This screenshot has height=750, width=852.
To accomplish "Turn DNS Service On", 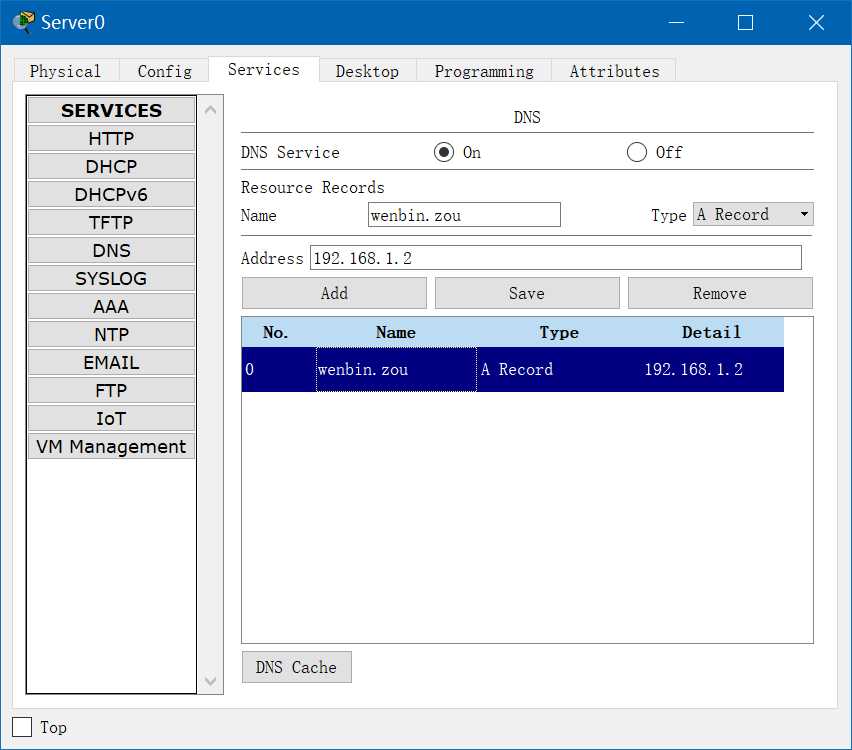I will pos(444,152).
